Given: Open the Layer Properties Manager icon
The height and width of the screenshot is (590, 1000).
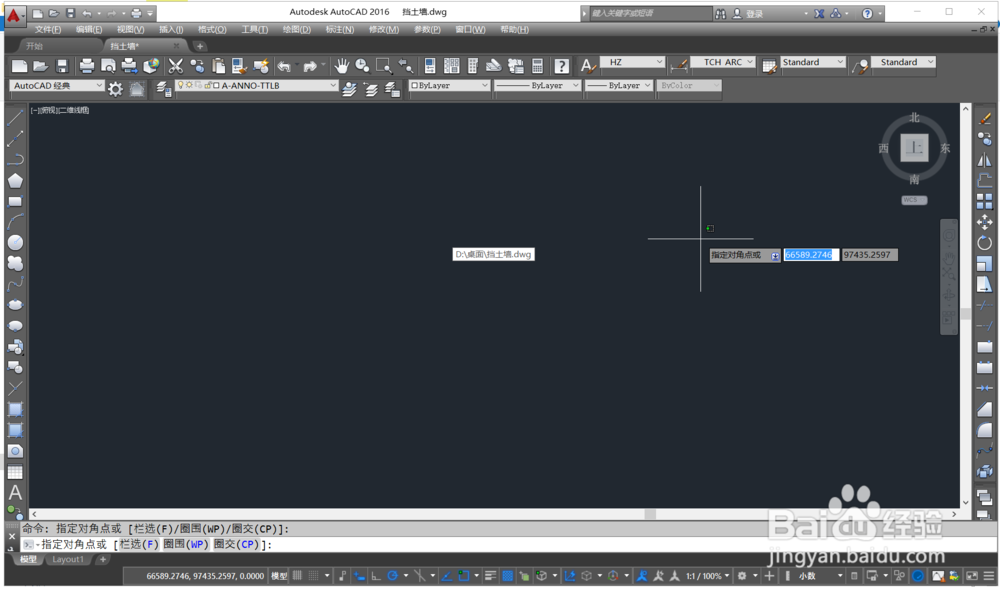Looking at the screenshot, I should tap(164, 89).
